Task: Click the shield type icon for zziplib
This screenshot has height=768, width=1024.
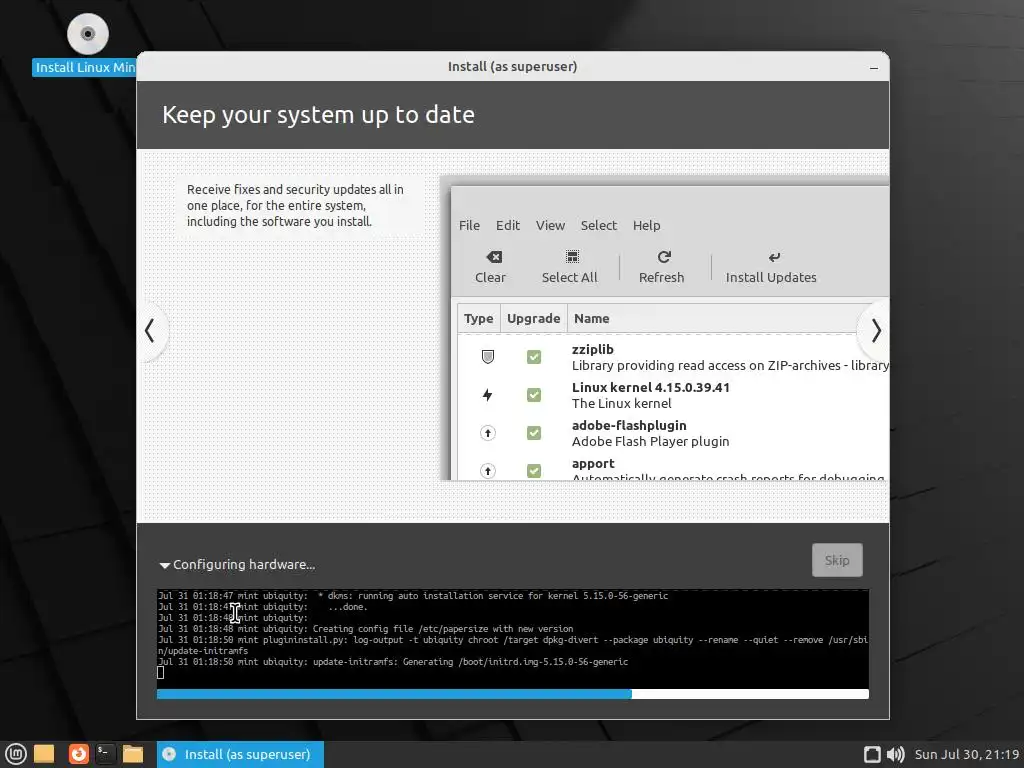Action: tap(488, 357)
